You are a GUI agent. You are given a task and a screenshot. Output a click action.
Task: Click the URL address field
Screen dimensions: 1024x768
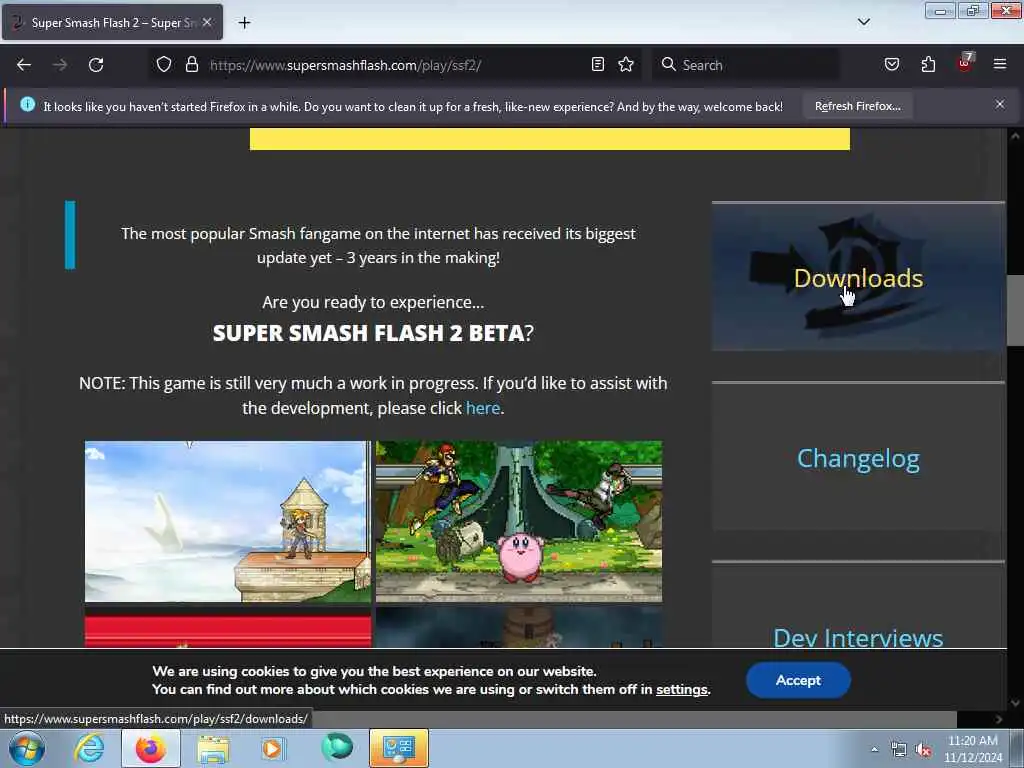(x=394, y=65)
